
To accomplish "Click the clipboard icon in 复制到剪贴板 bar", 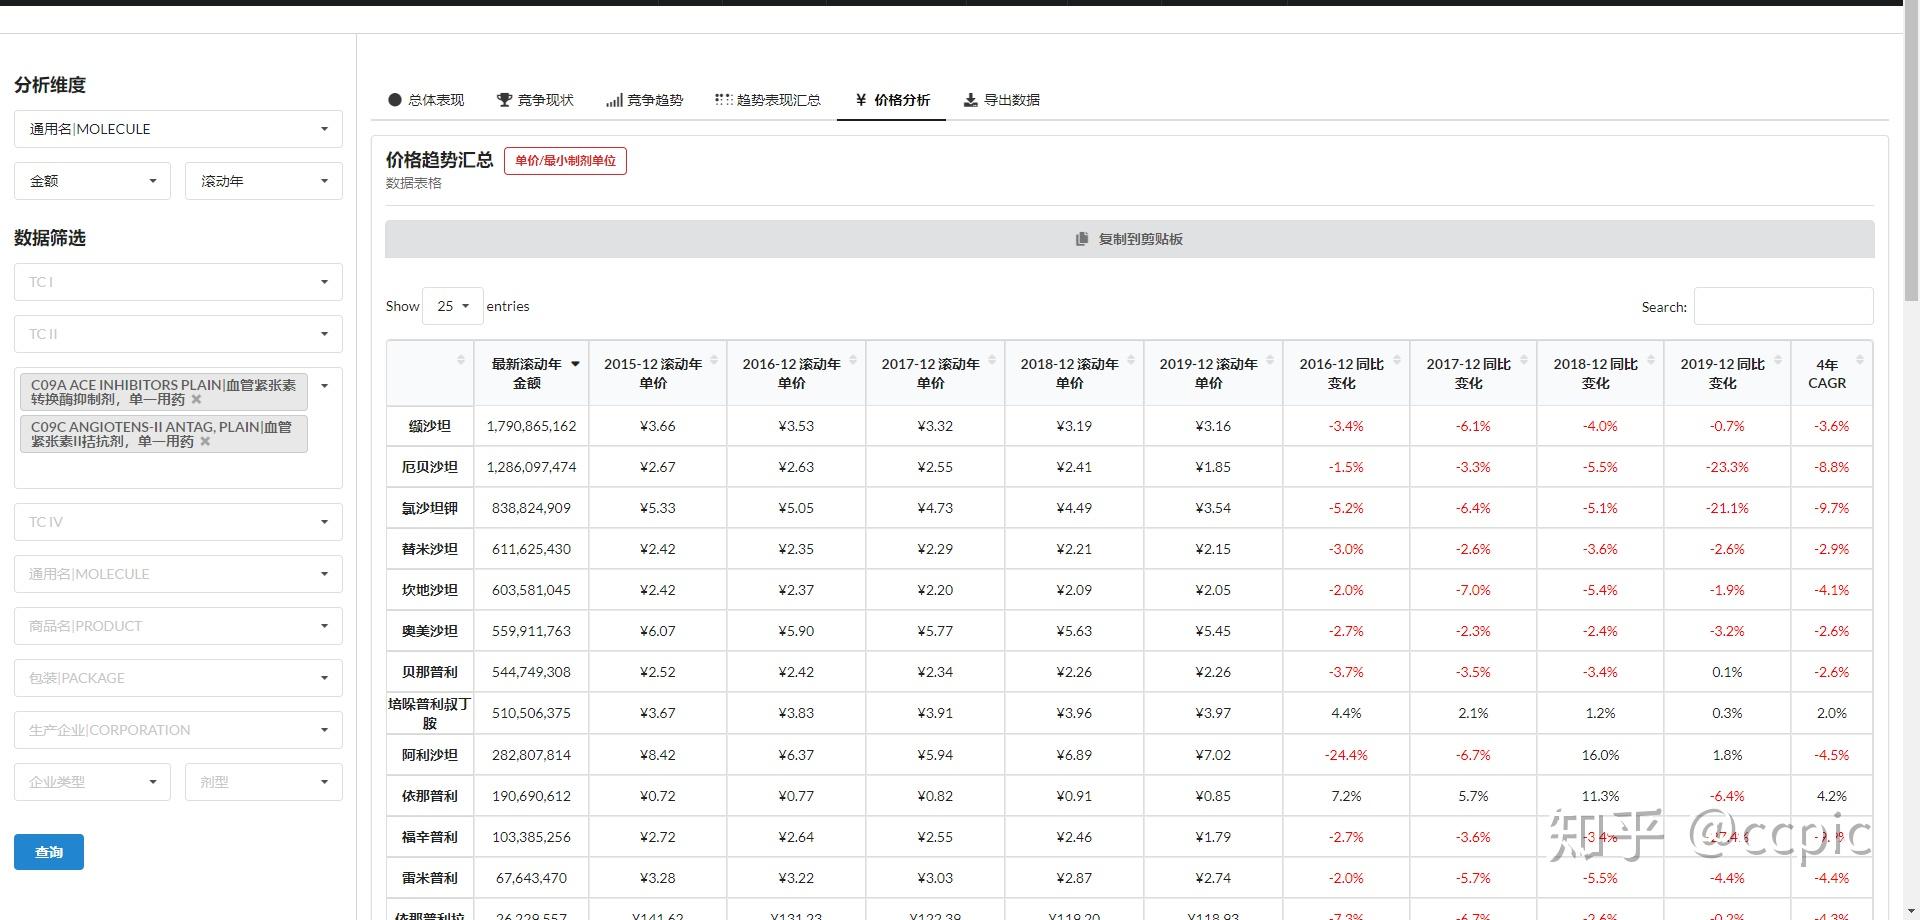I will (1081, 239).
